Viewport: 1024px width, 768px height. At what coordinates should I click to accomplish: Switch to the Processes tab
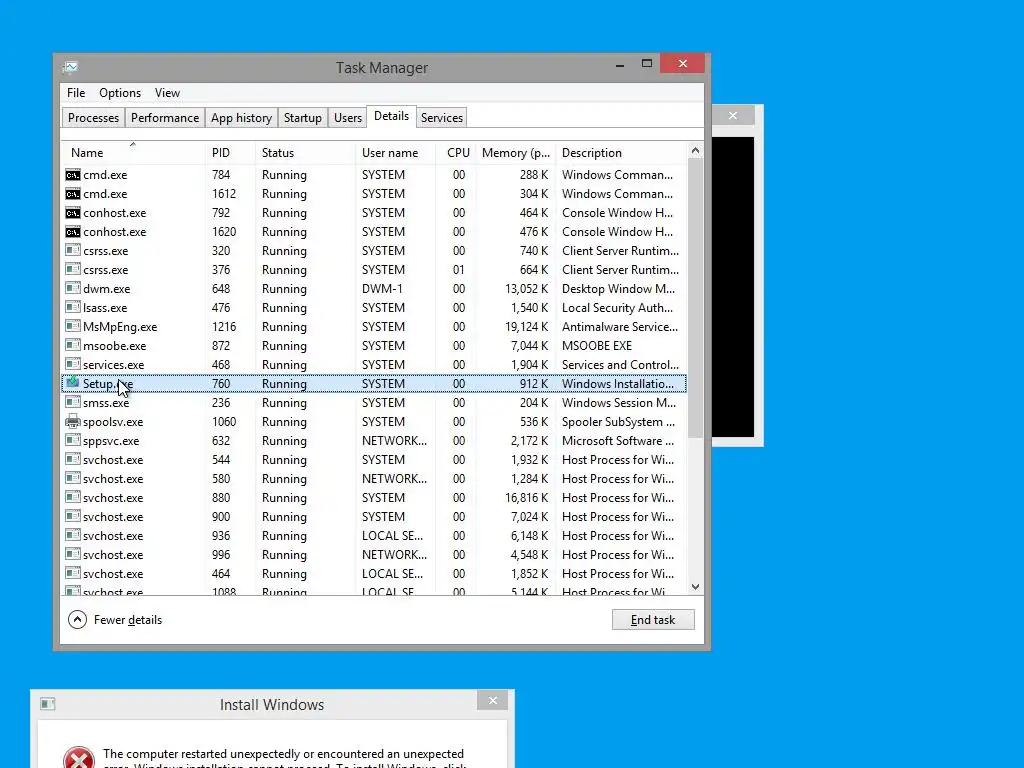point(93,118)
